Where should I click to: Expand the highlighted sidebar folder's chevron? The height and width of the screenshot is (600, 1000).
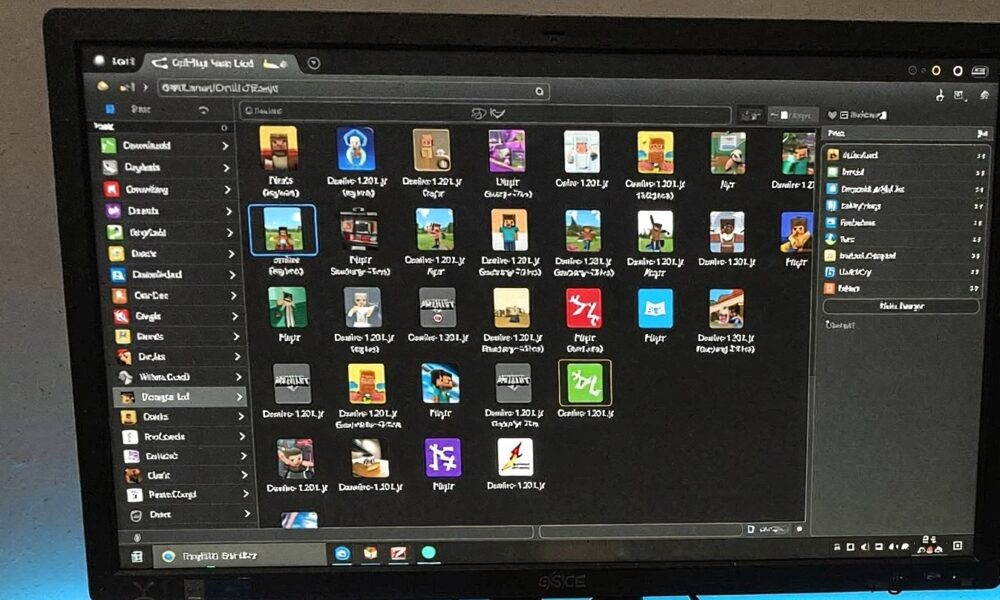point(239,397)
